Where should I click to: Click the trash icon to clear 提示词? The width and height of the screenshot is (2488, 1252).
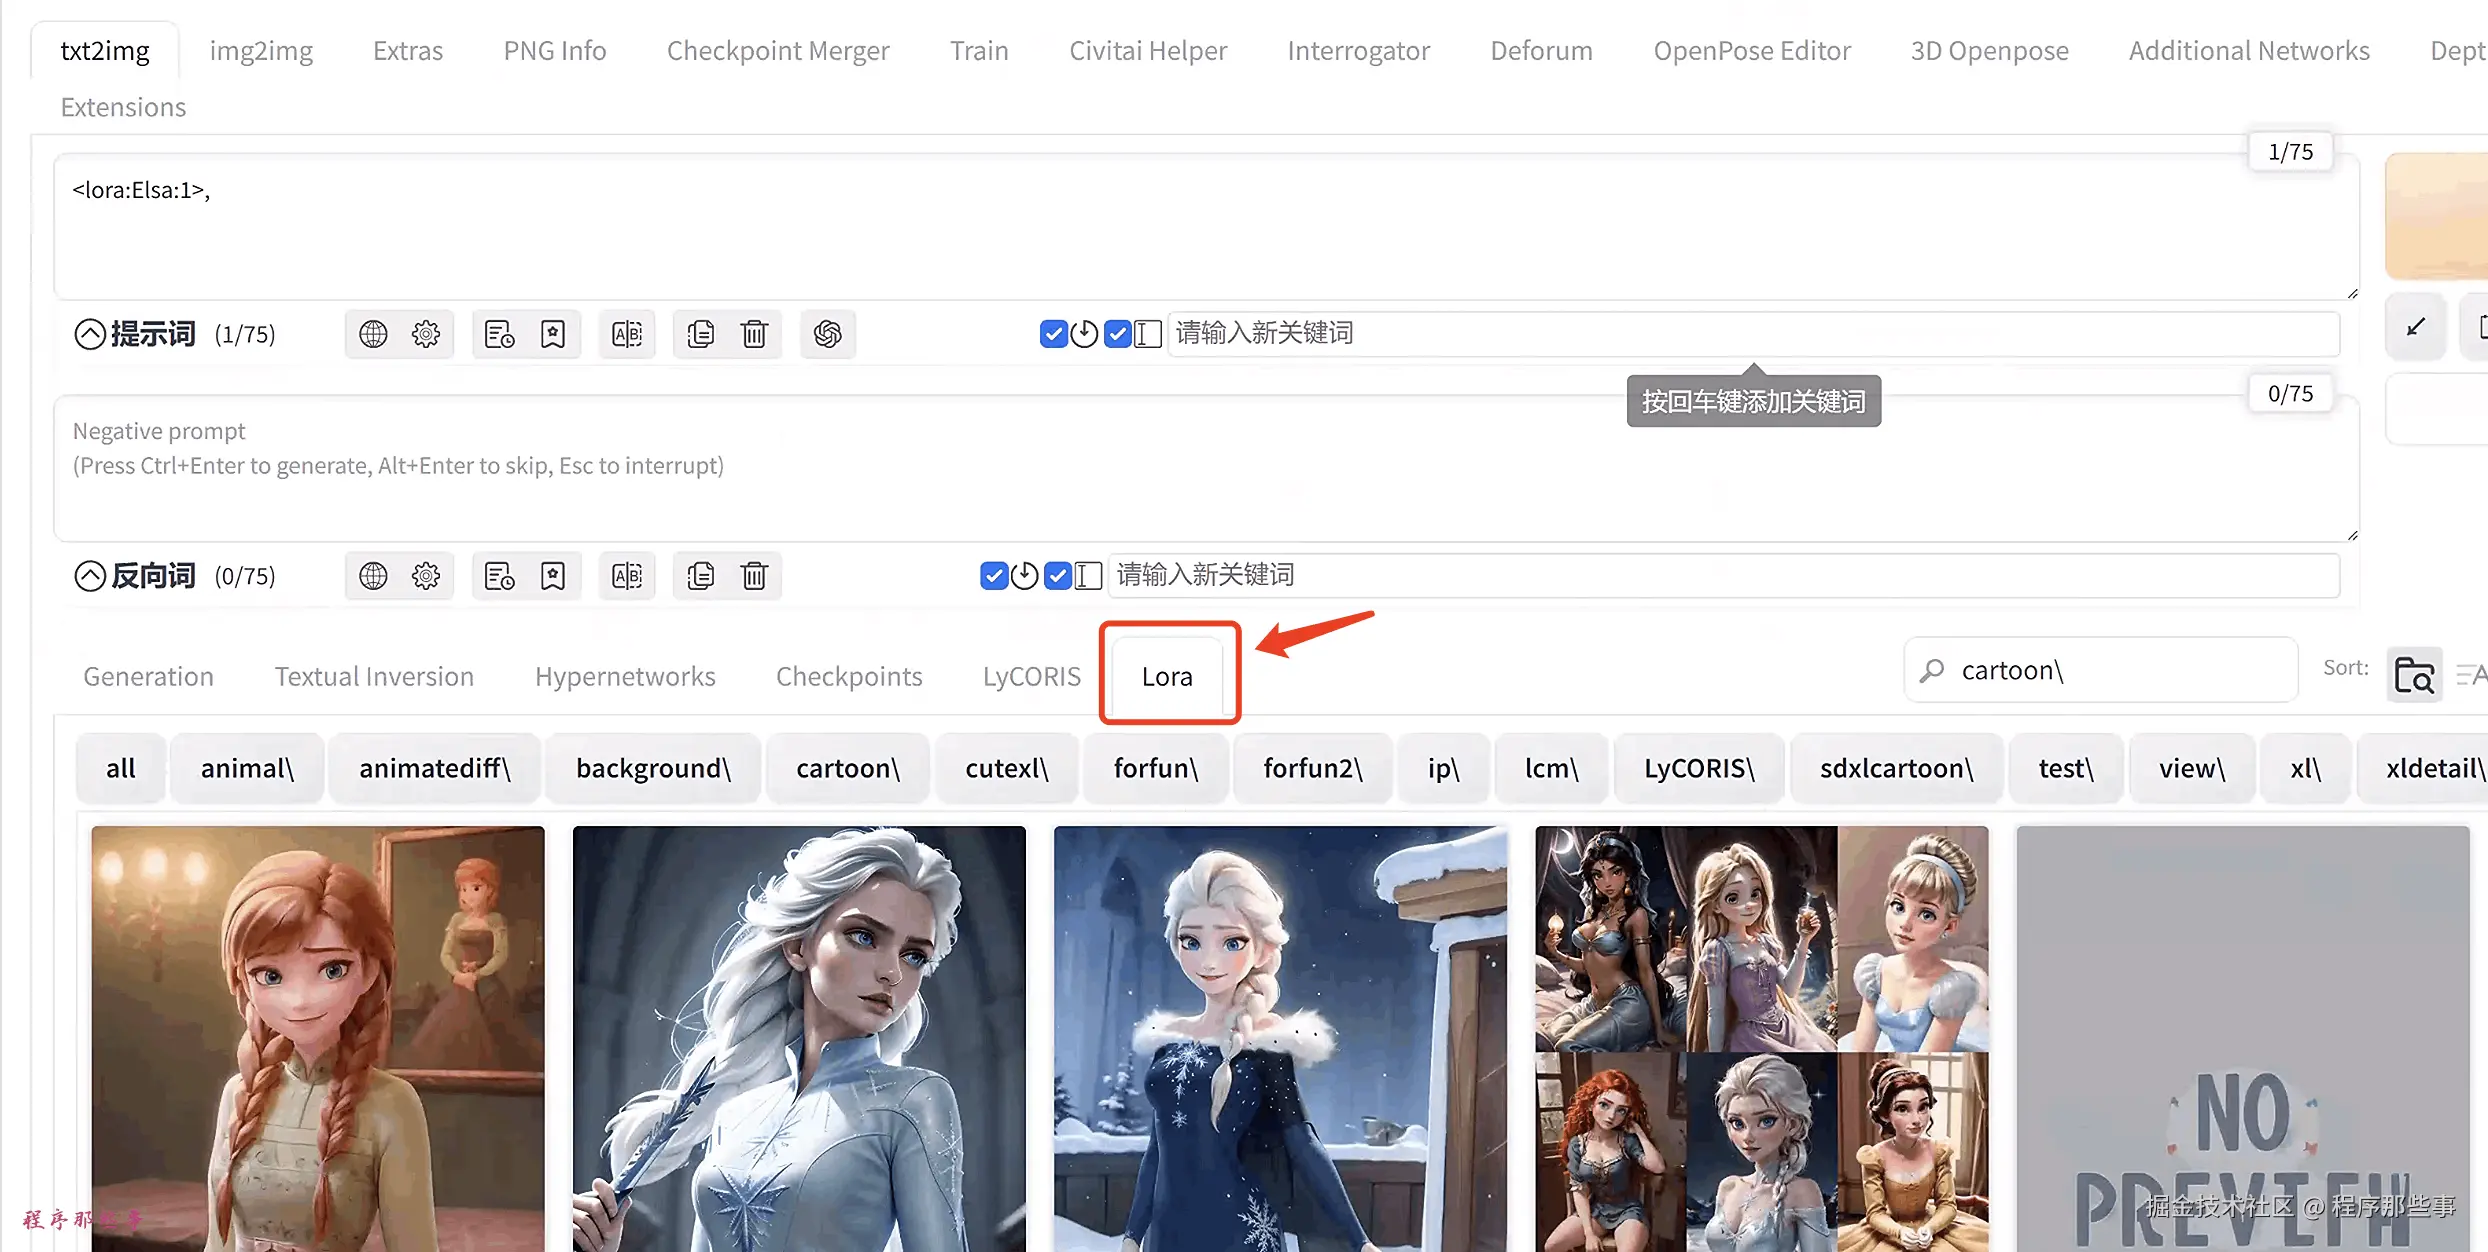[x=754, y=334]
